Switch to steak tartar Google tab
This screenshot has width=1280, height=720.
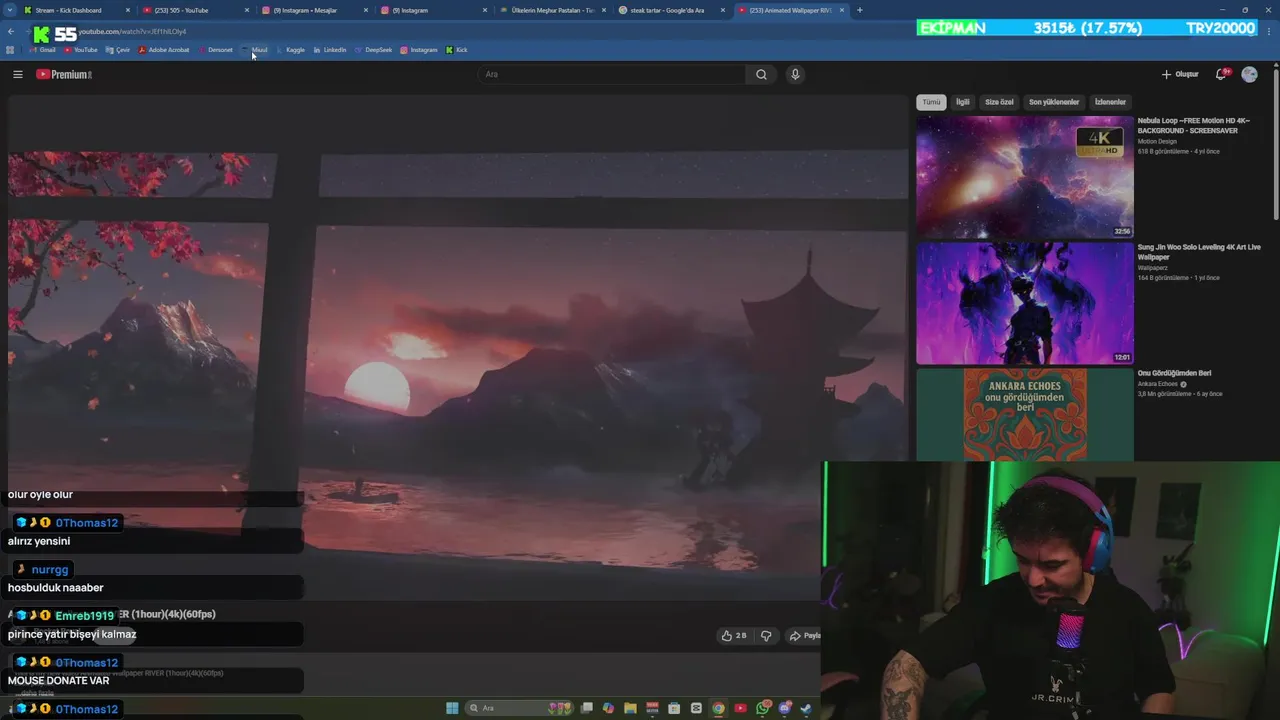670,10
